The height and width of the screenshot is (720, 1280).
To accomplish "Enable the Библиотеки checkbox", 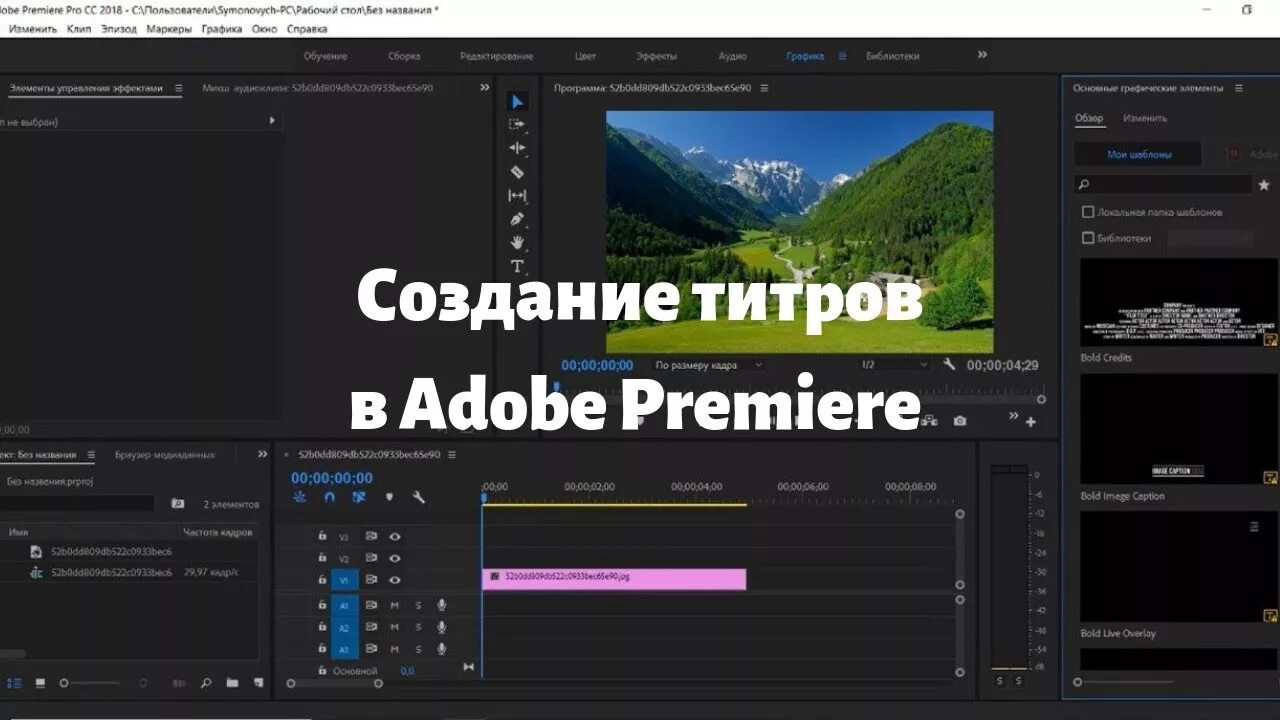I will 1088,238.
